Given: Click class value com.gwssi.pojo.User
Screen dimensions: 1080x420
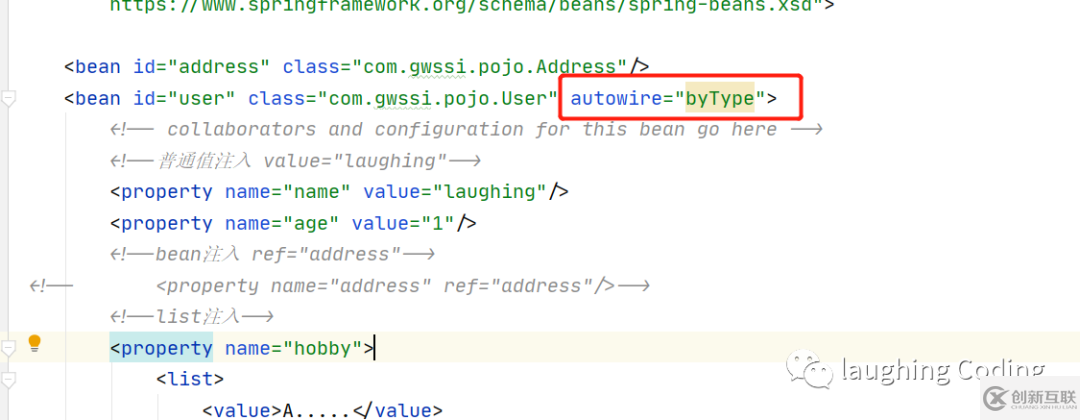Looking at the screenshot, I should click(437, 98).
